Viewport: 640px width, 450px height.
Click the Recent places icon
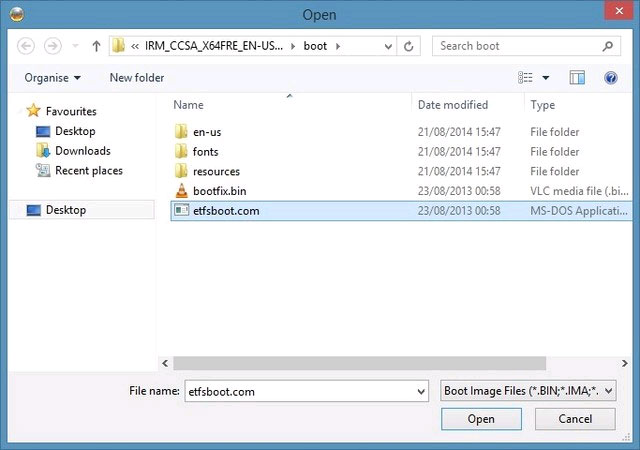(x=43, y=170)
